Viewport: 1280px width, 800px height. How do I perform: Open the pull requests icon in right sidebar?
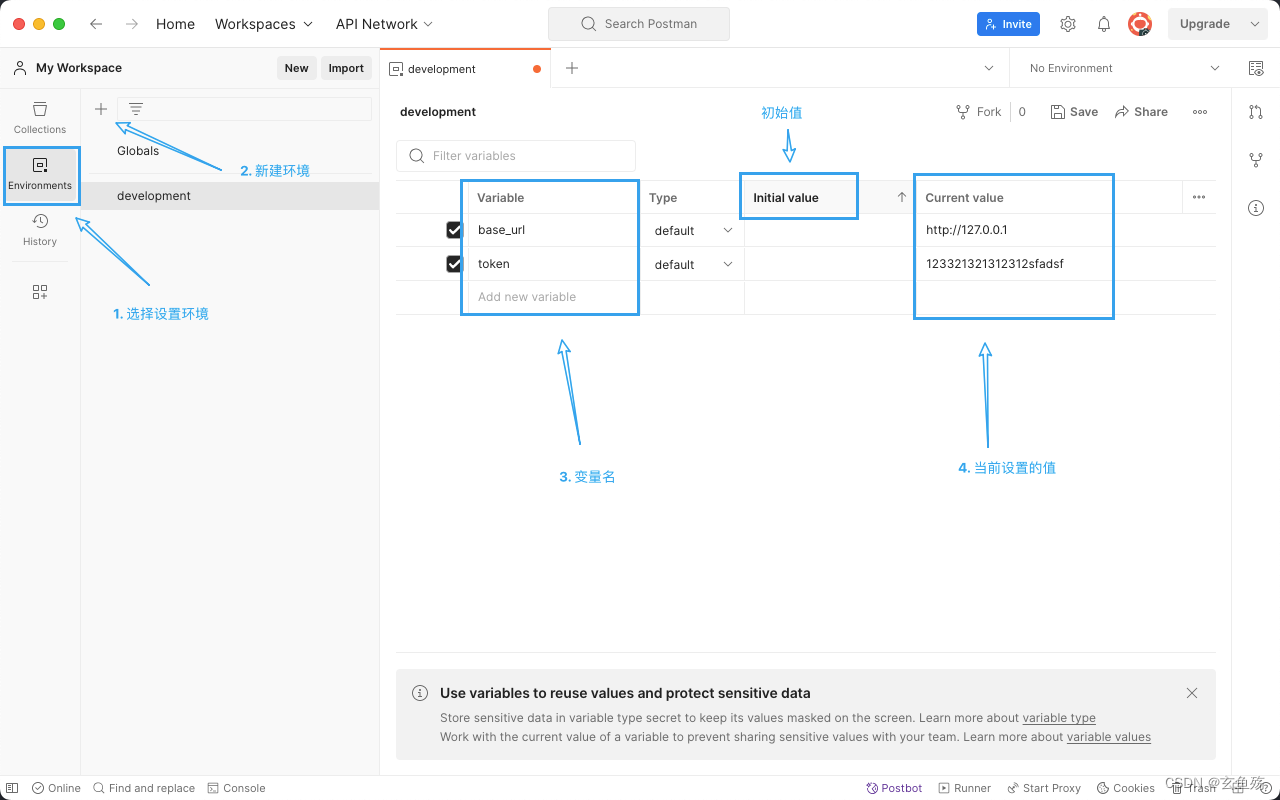pyautogui.click(x=1256, y=112)
